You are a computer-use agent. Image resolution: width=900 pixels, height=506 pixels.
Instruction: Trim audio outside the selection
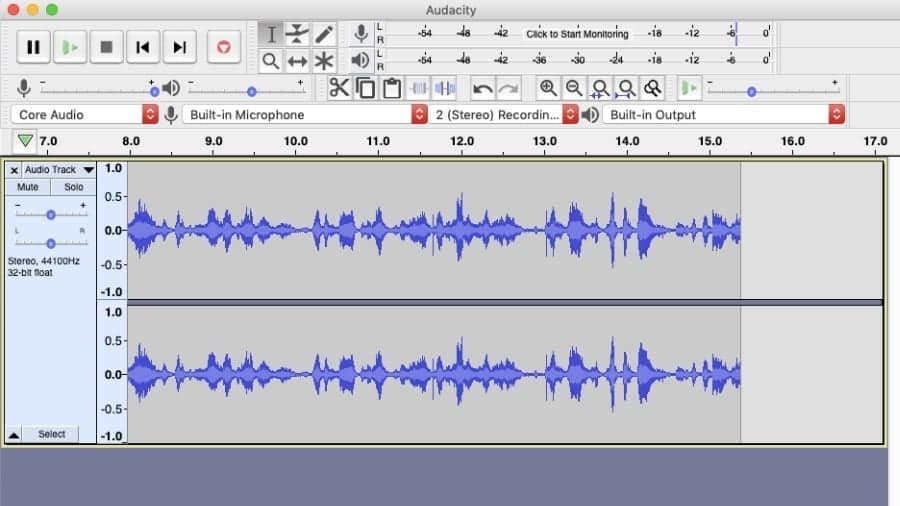pyautogui.click(x=418, y=88)
